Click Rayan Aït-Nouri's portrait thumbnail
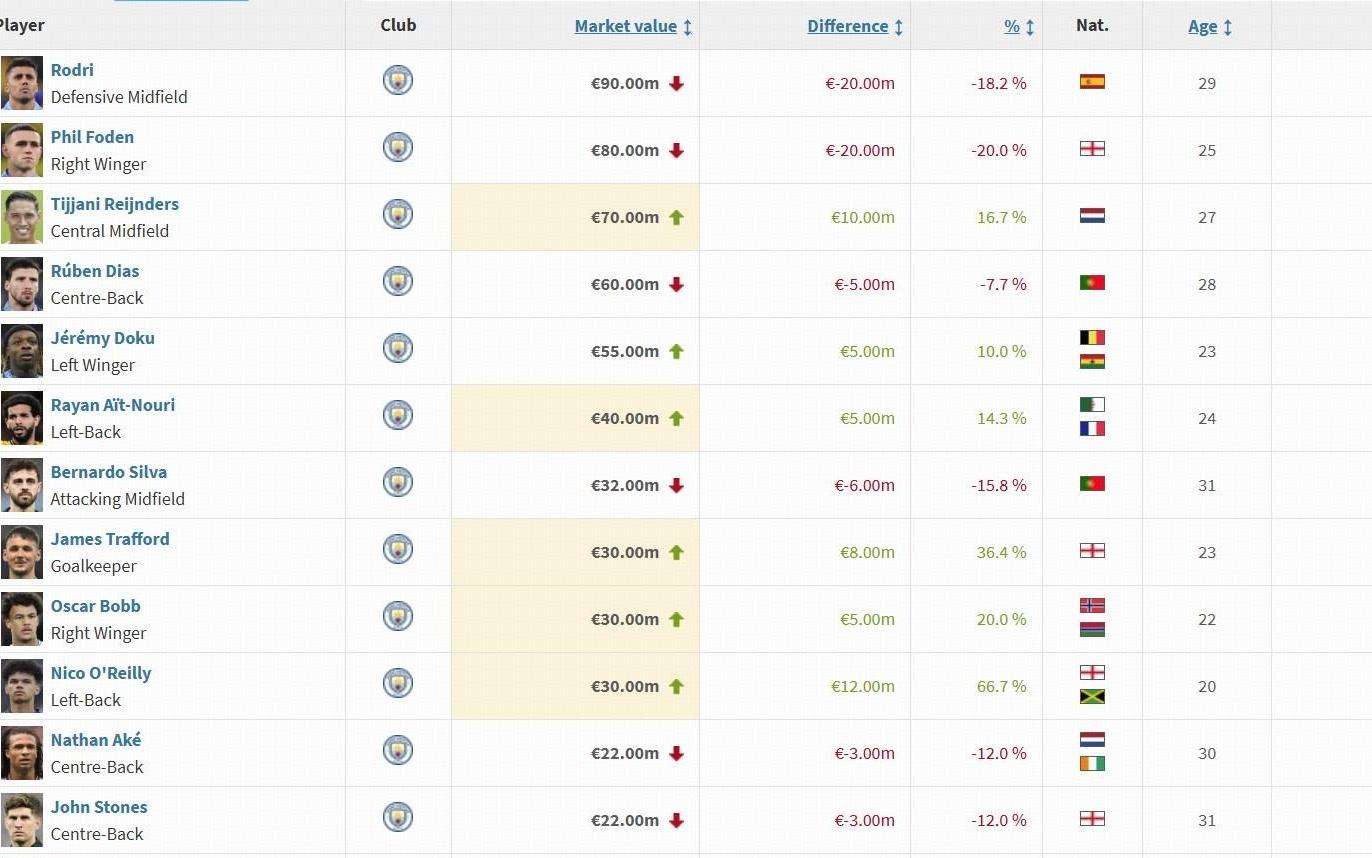This screenshot has width=1372, height=858. coord(22,418)
